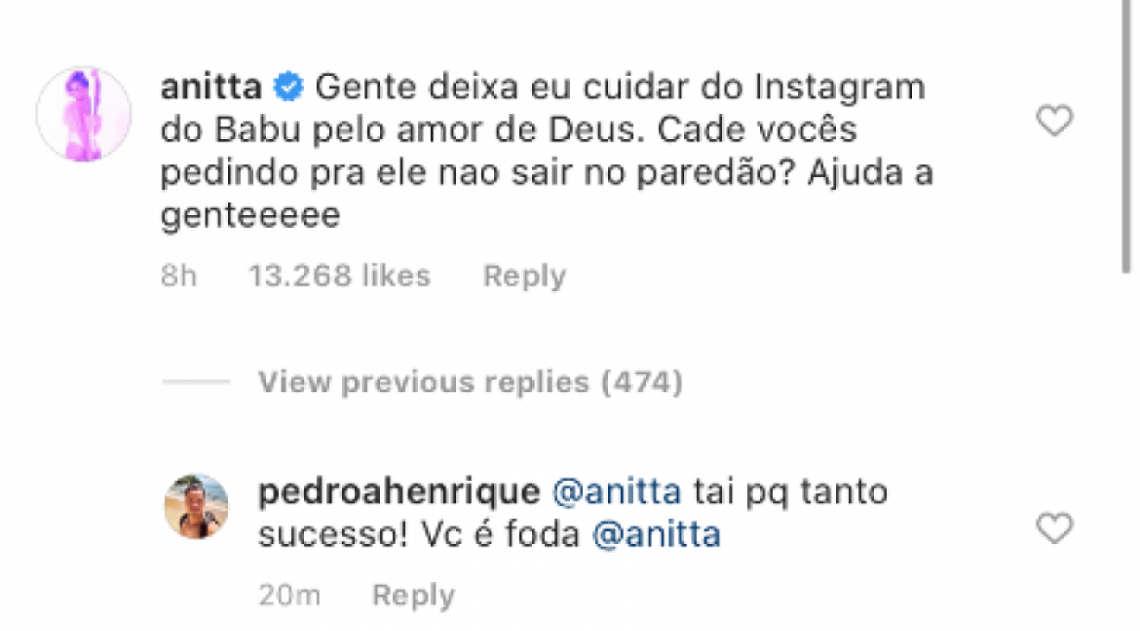Open anitta's username link

(210, 86)
